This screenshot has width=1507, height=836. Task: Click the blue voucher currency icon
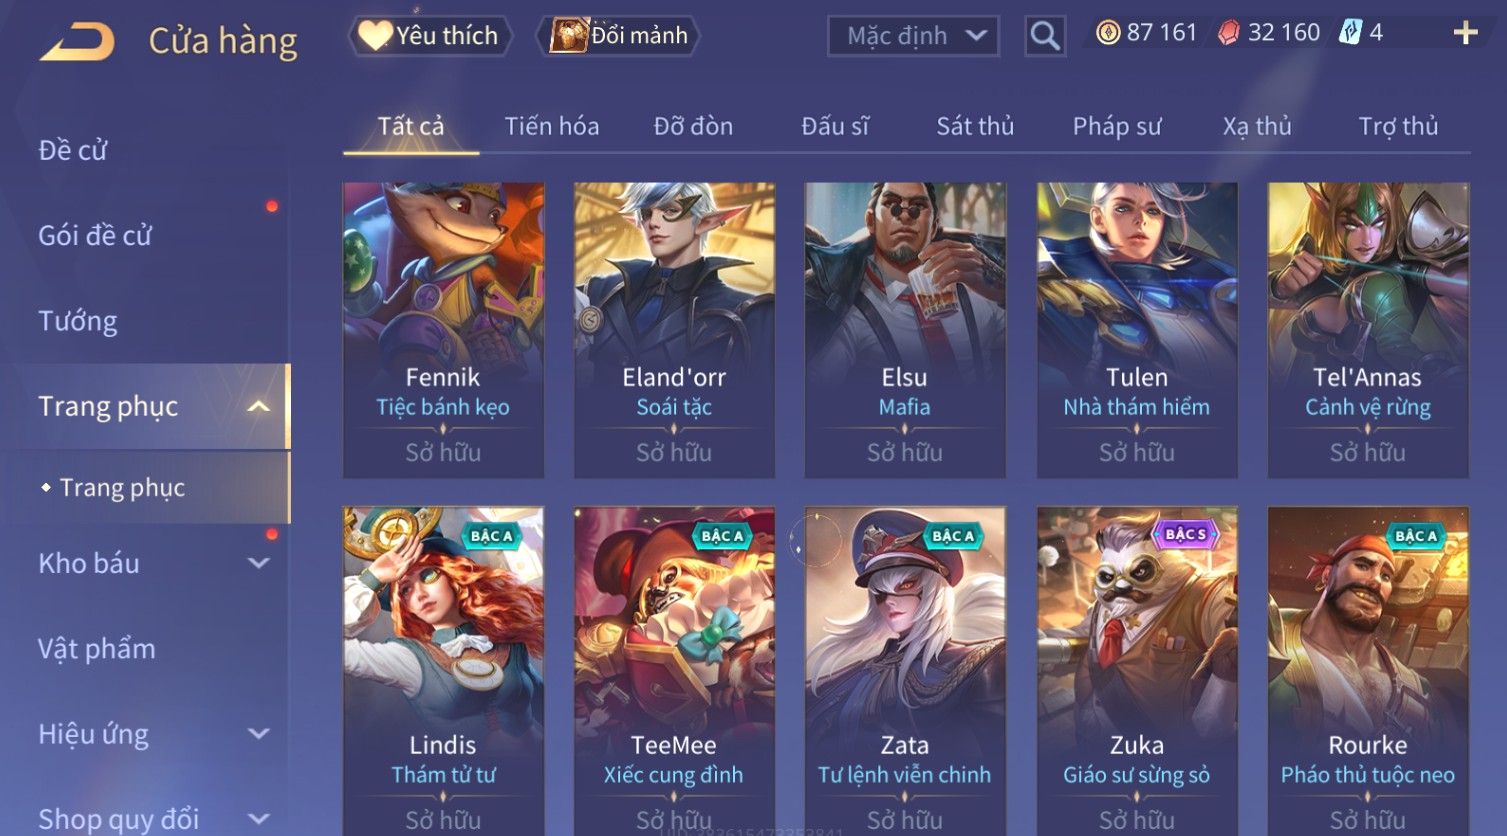click(x=1350, y=33)
